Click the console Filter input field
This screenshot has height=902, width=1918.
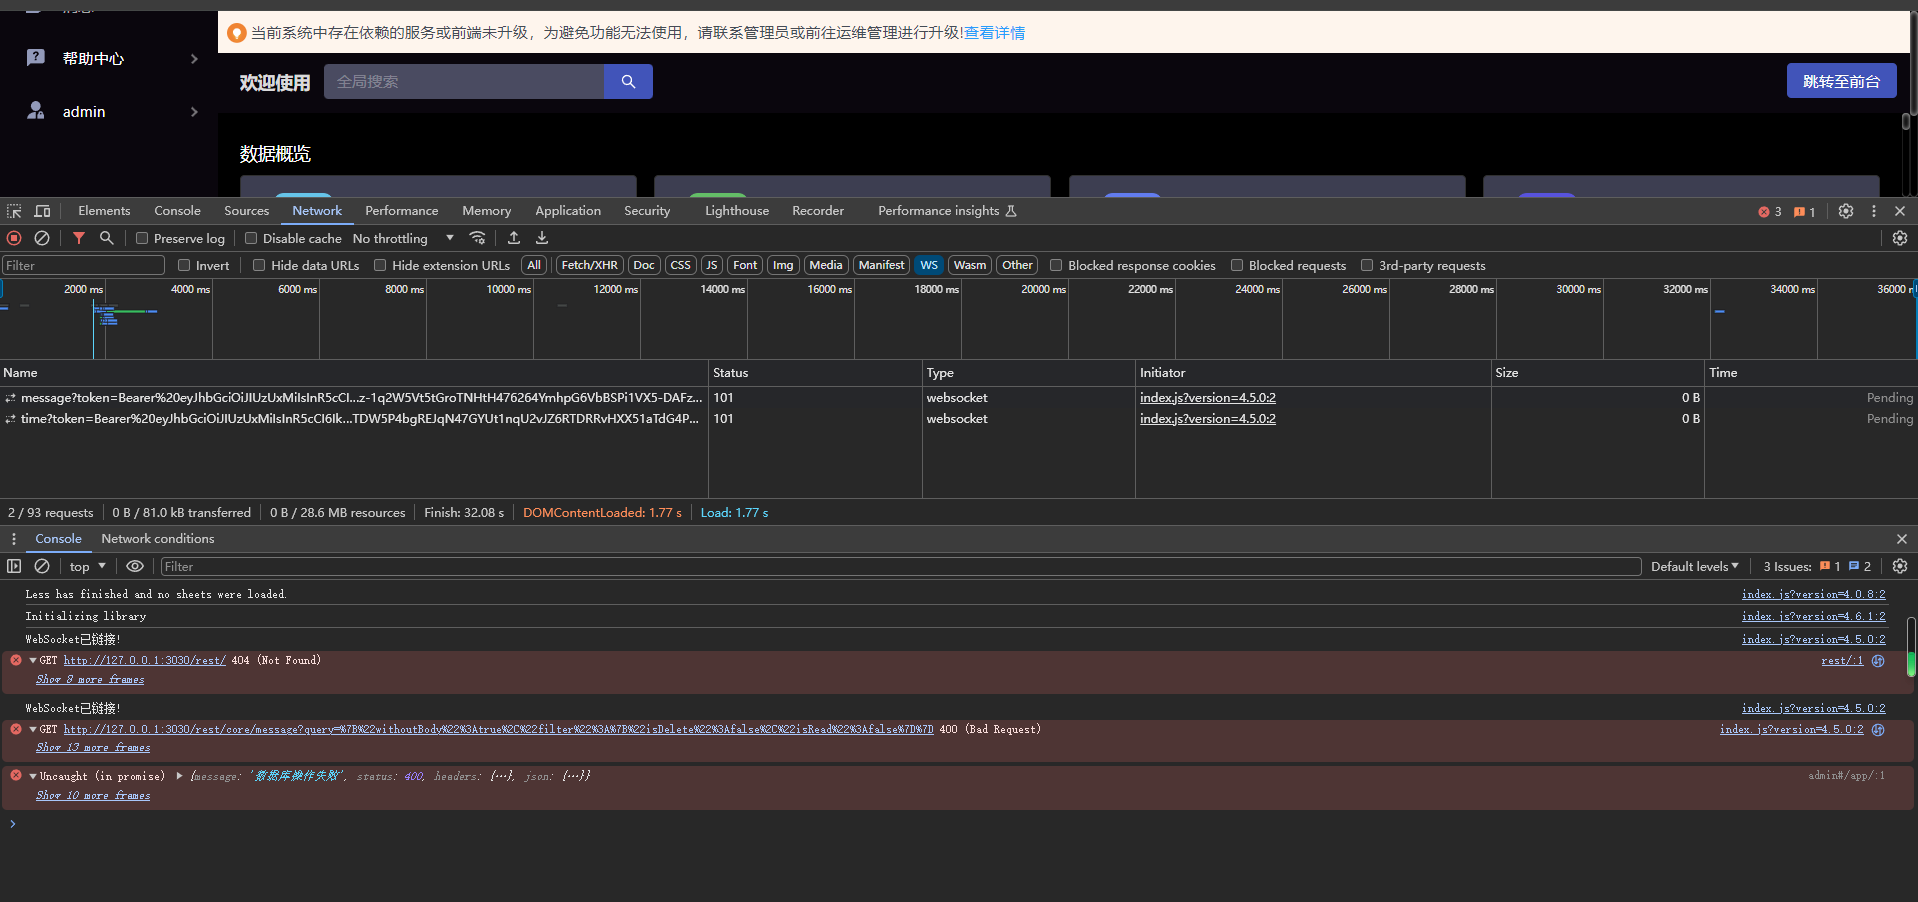click(x=901, y=566)
